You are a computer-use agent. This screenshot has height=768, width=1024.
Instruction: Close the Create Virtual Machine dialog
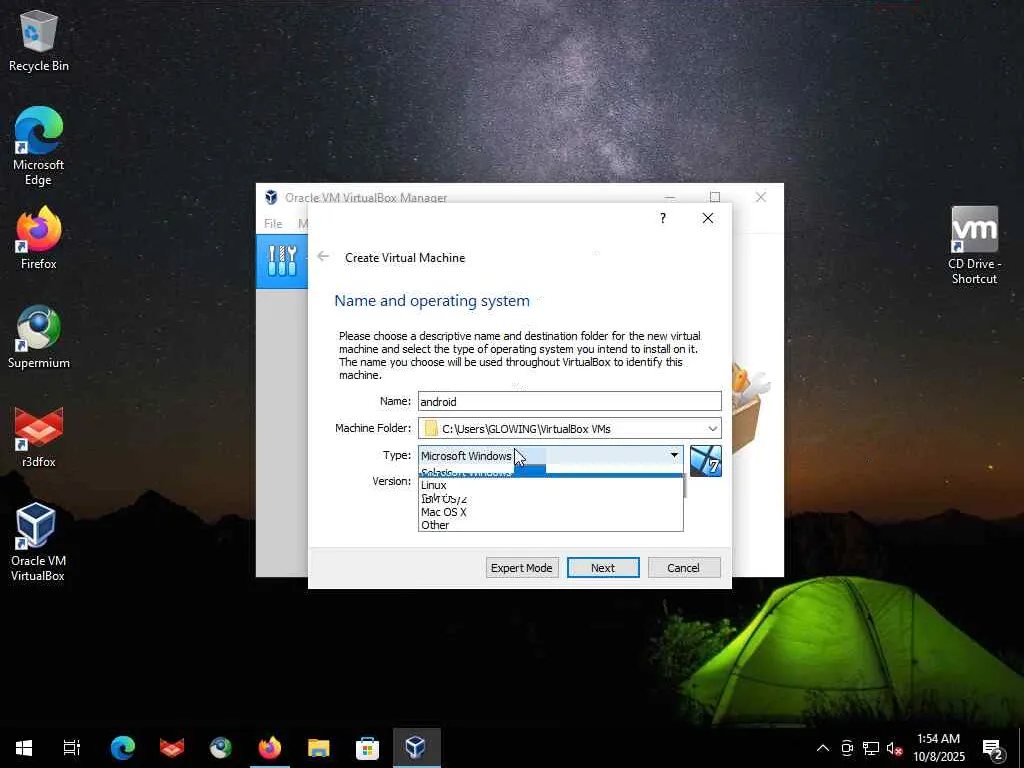pyautogui.click(x=708, y=218)
